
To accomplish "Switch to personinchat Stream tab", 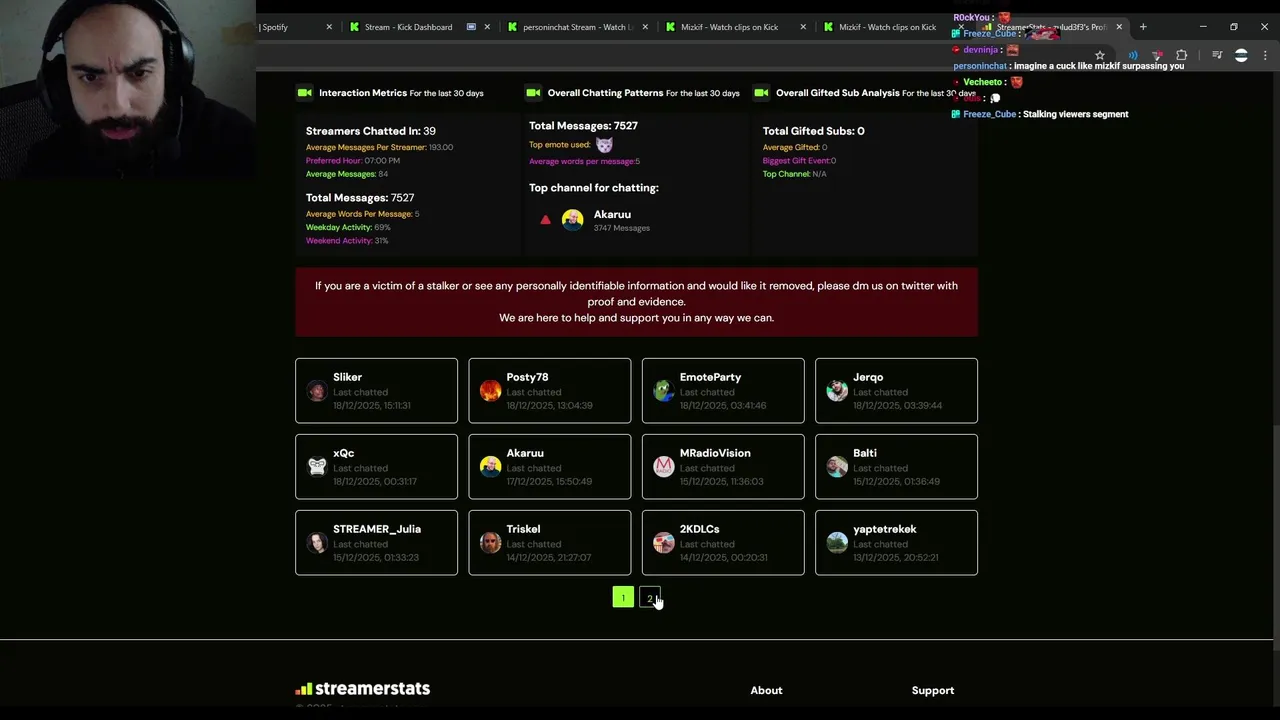I will pyautogui.click(x=577, y=27).
